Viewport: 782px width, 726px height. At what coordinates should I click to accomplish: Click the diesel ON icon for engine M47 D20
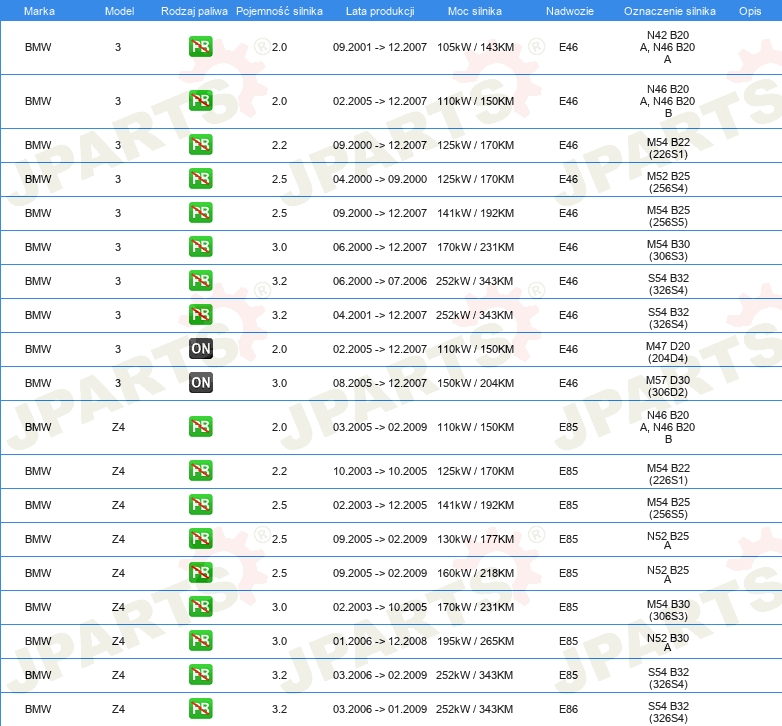[x=201, y=349]
